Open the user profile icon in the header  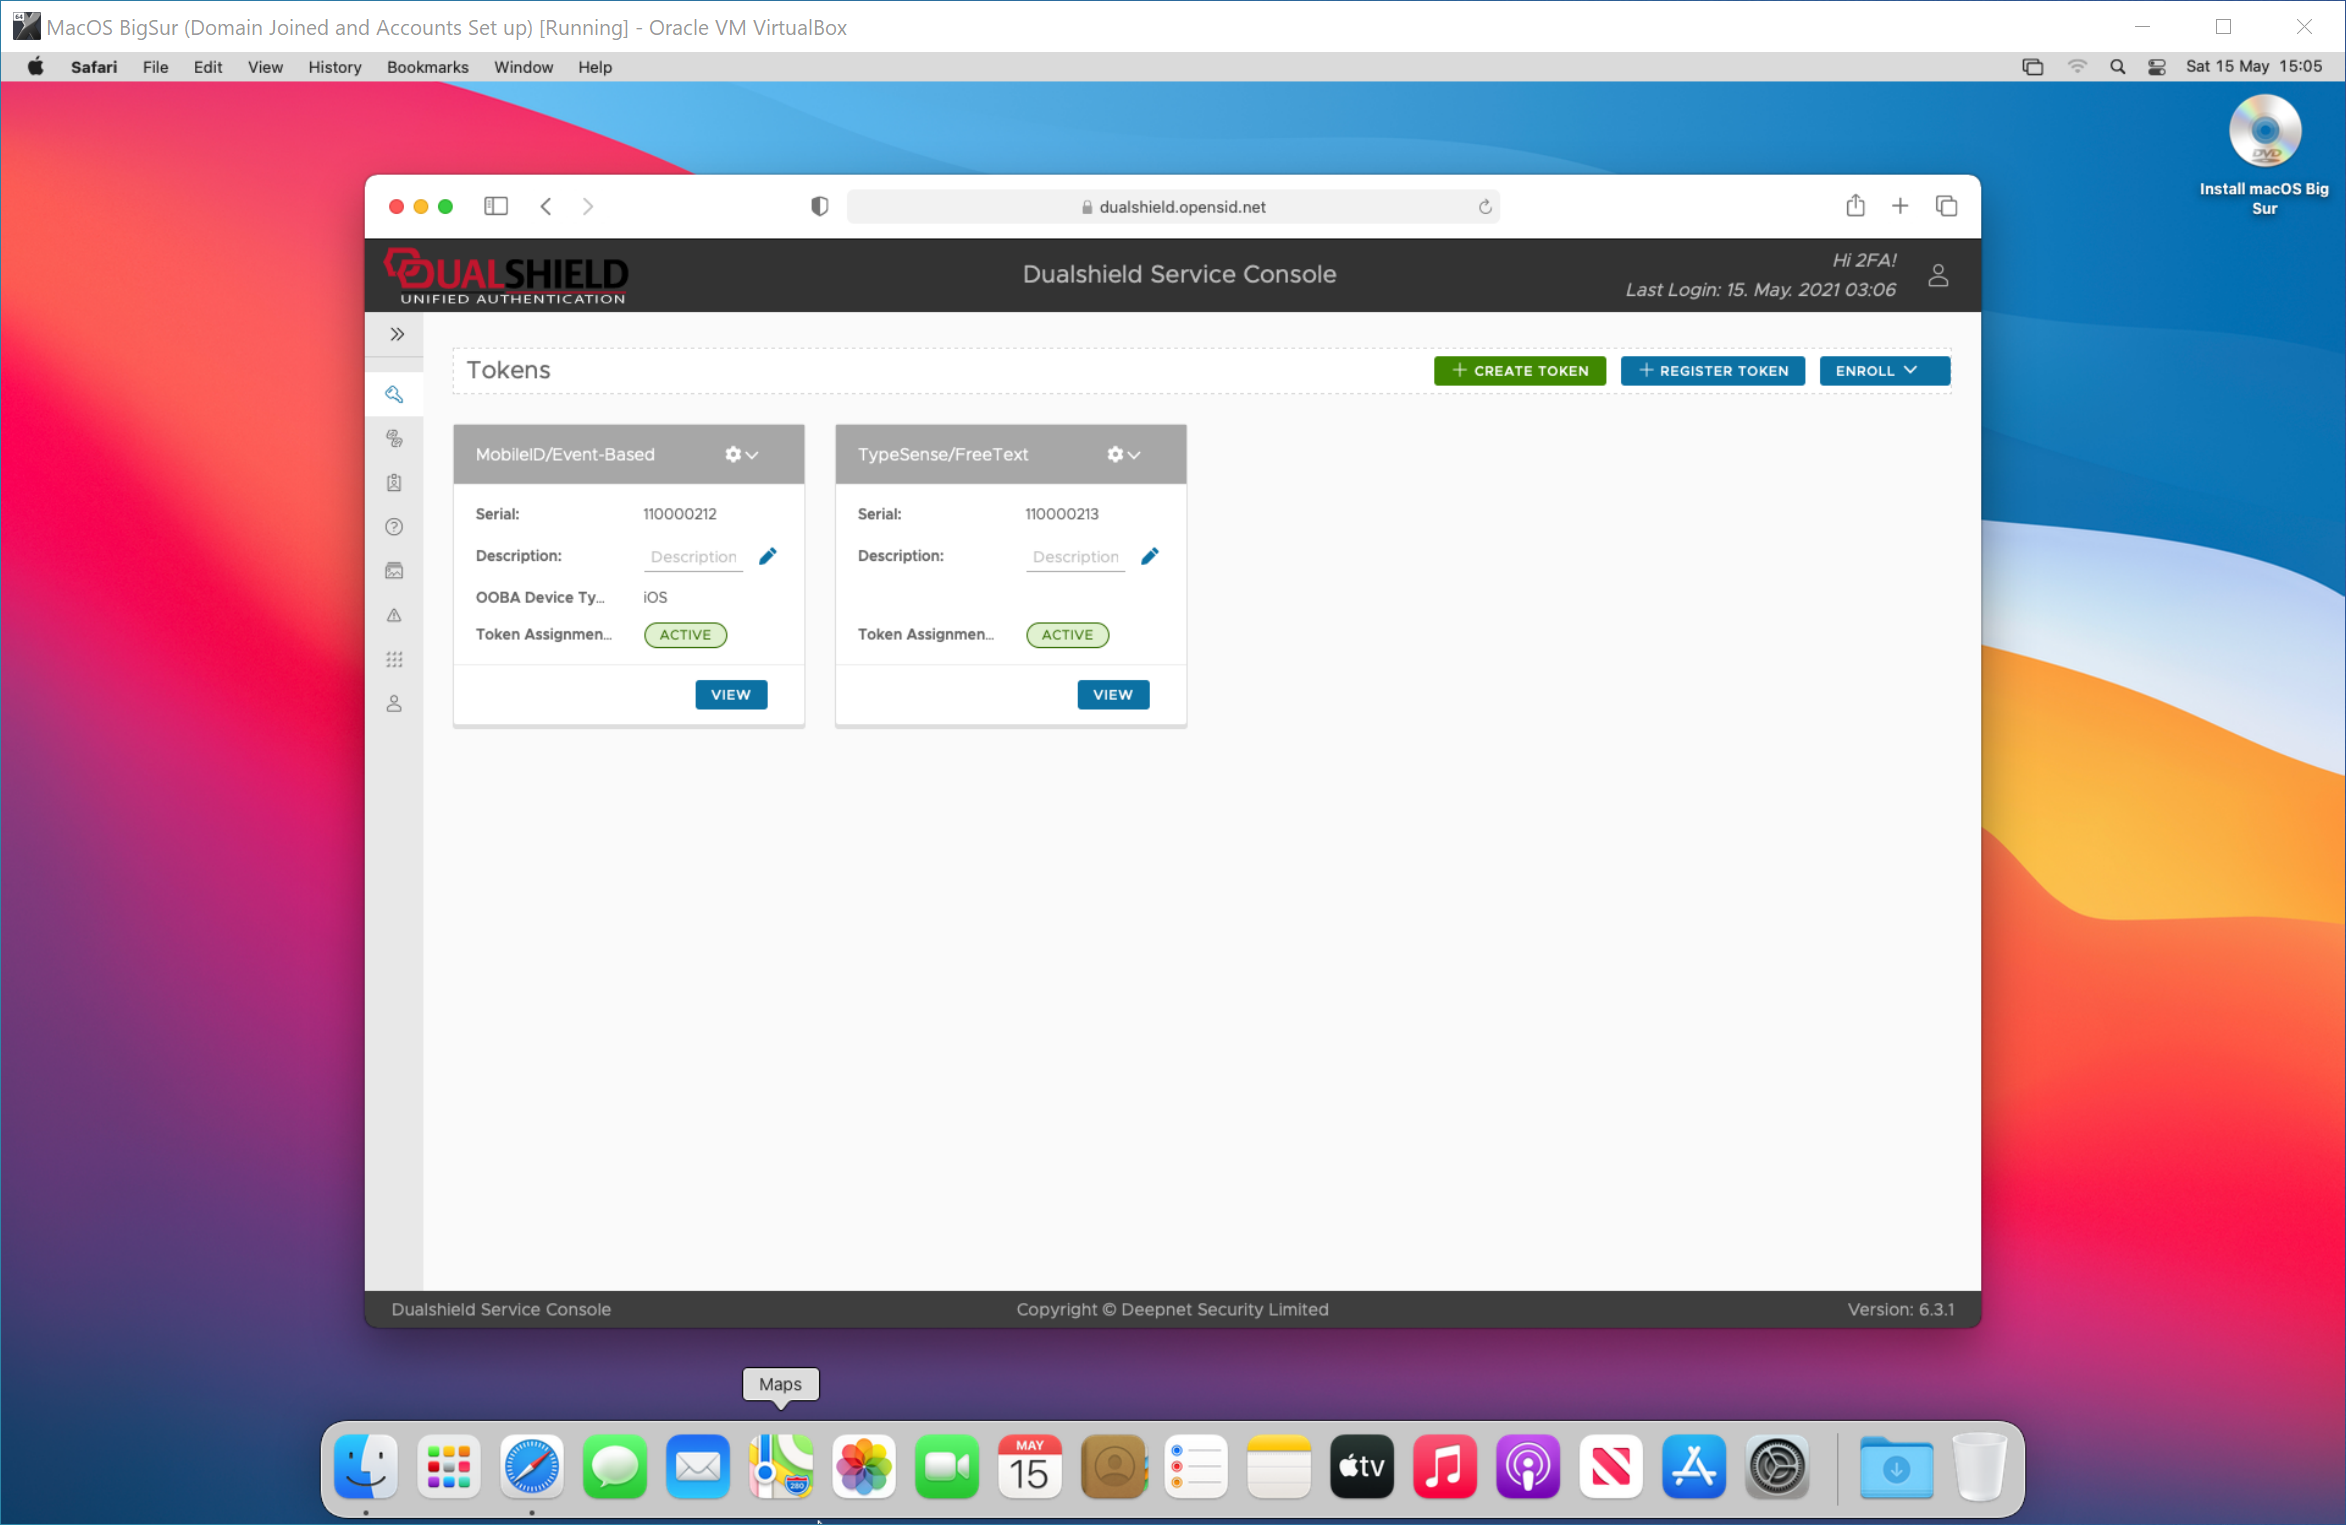pyautogui.click(x=1937, y=275)
